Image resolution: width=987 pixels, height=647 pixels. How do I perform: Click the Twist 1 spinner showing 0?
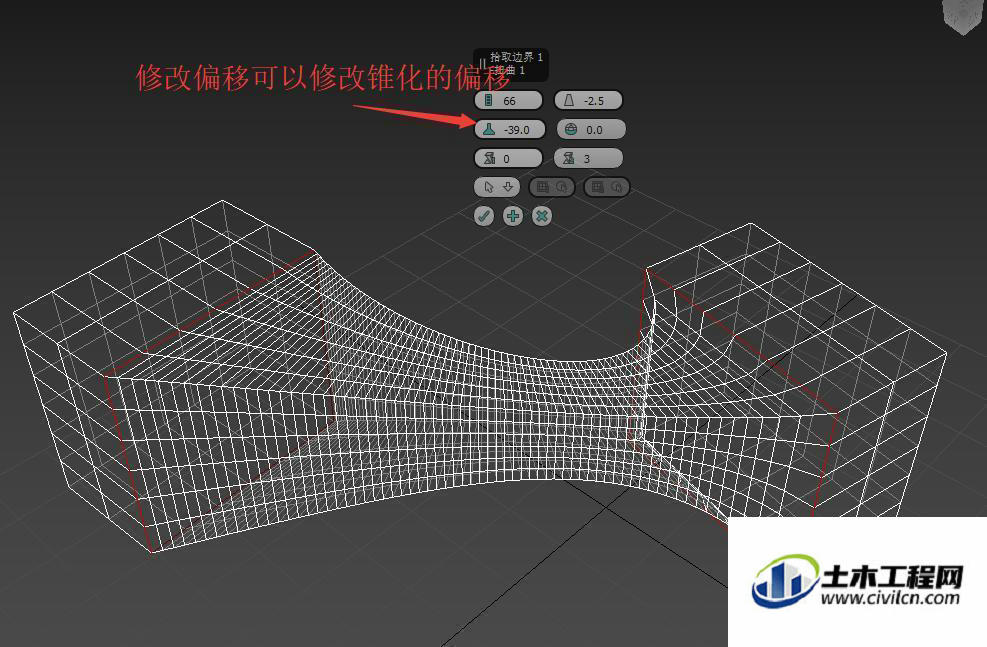pos(508,158)
